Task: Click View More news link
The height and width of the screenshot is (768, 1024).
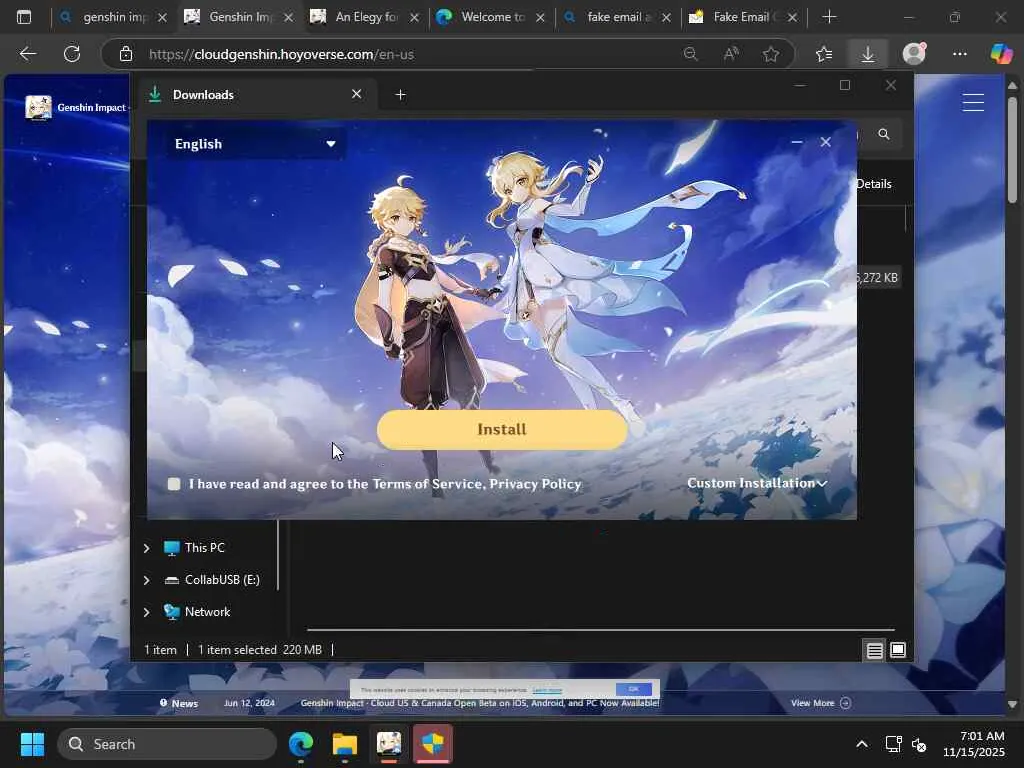Action: (x=821, y=703)
